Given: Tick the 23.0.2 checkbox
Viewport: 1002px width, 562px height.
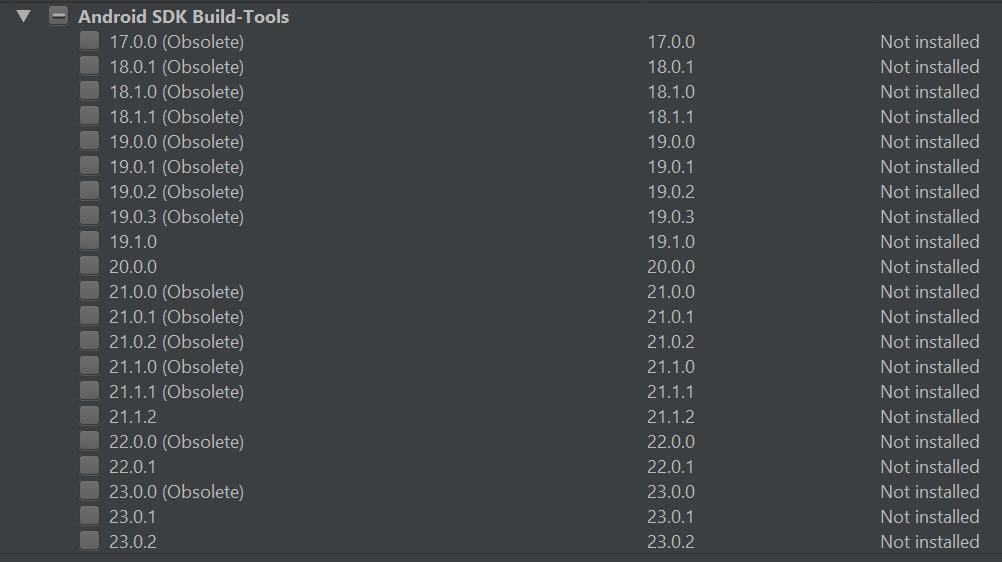Looking at the screenshot, I should point(90,541).
